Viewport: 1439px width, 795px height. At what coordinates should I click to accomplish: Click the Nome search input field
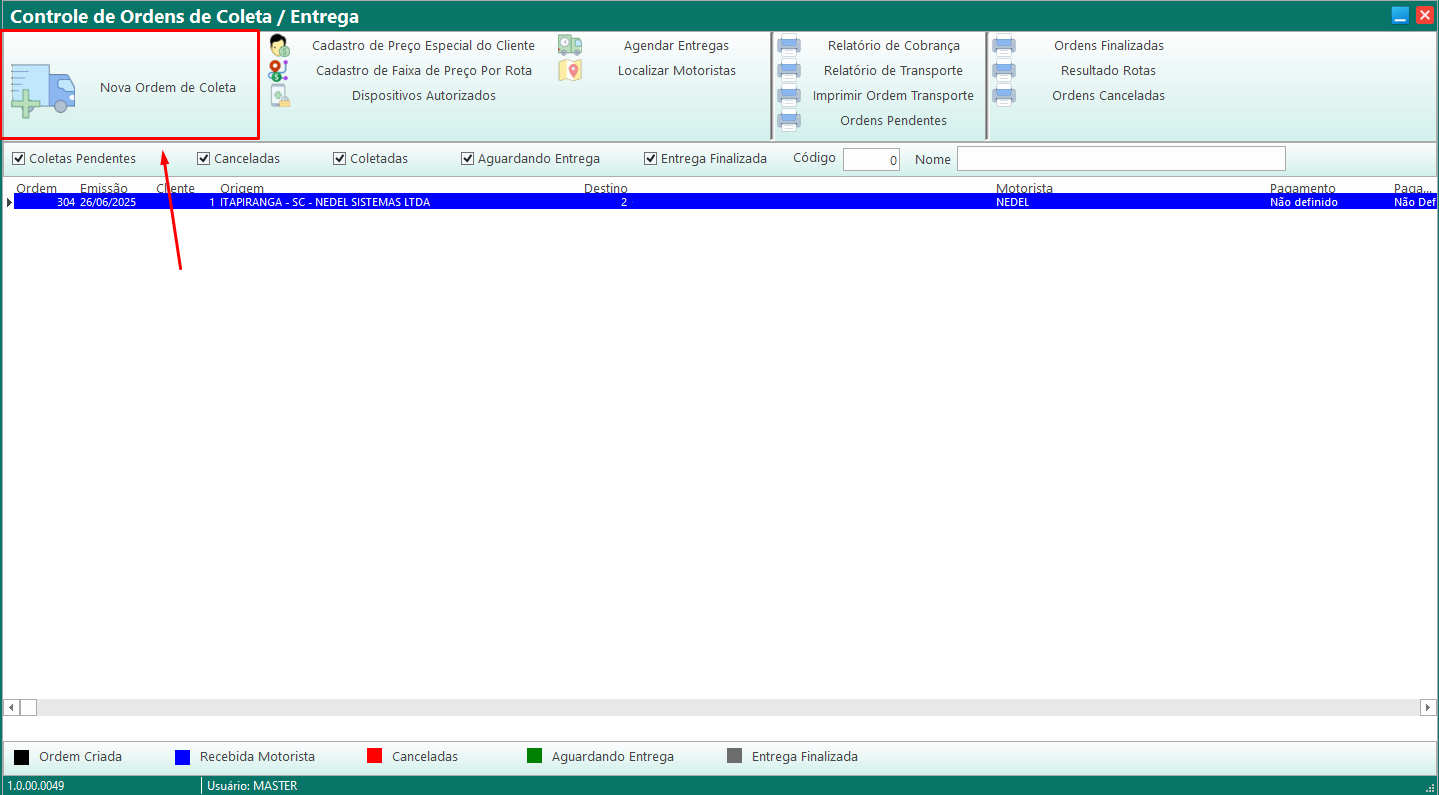click(x=1120, y=159)
